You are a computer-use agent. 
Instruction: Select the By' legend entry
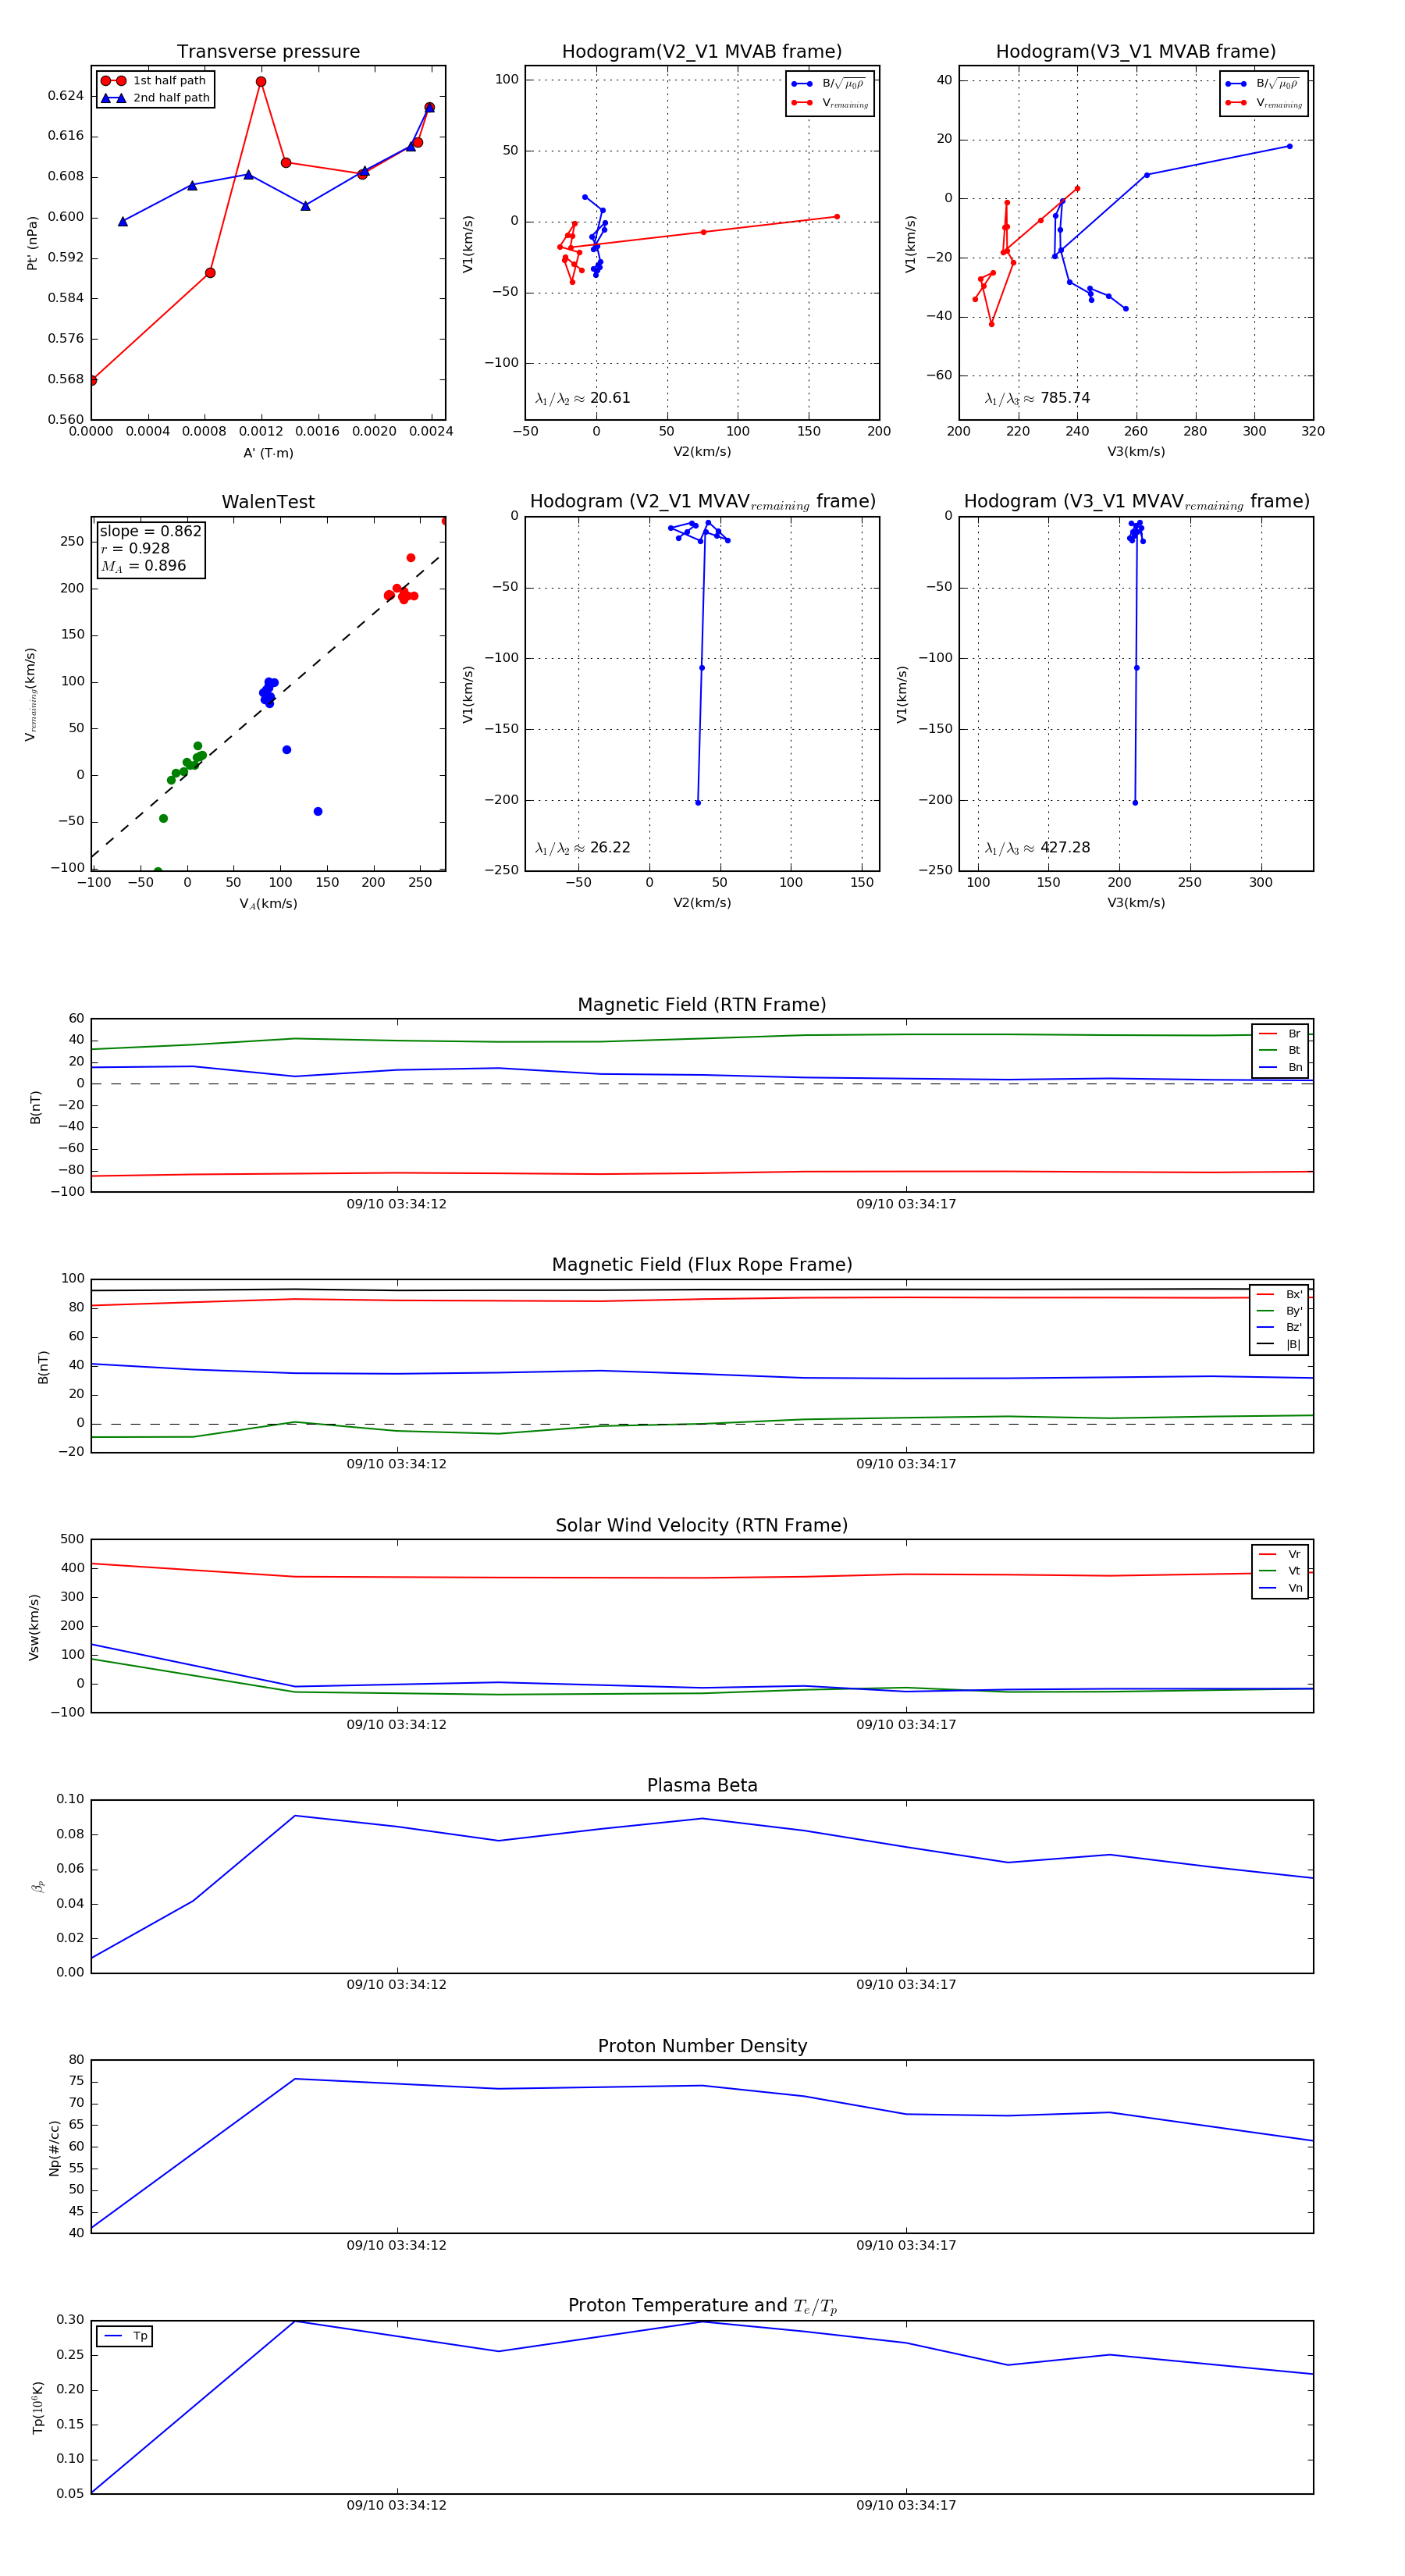point(1279,1311)
